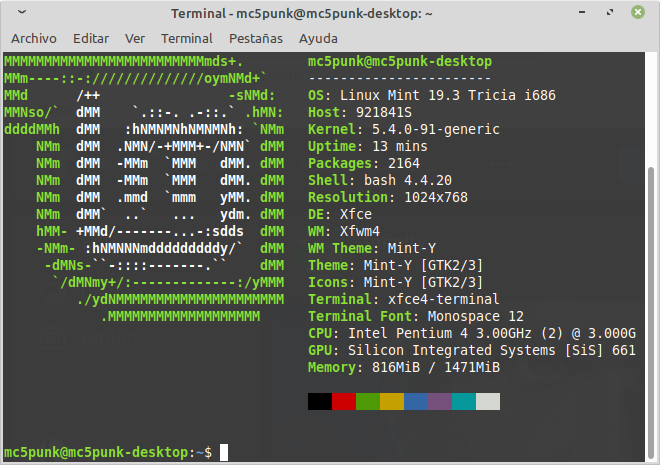Click the Memory value '816MiB / 1471MiB'
The image size is (660, 465).
click(436, 367)
